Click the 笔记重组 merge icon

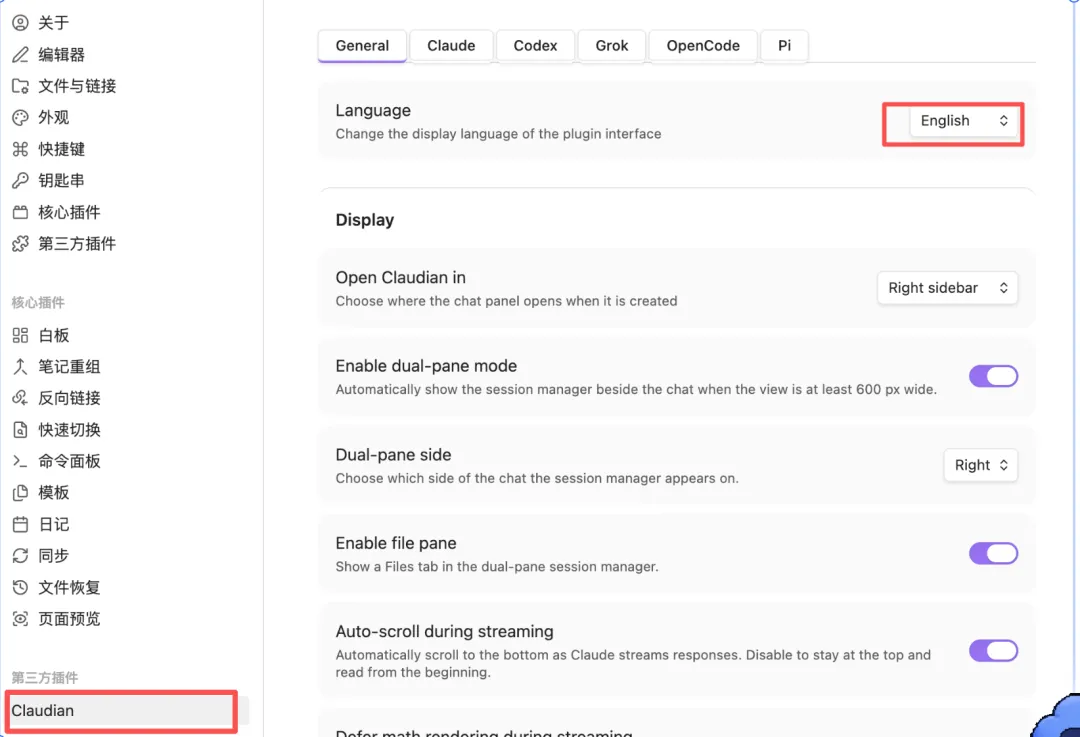21,366
